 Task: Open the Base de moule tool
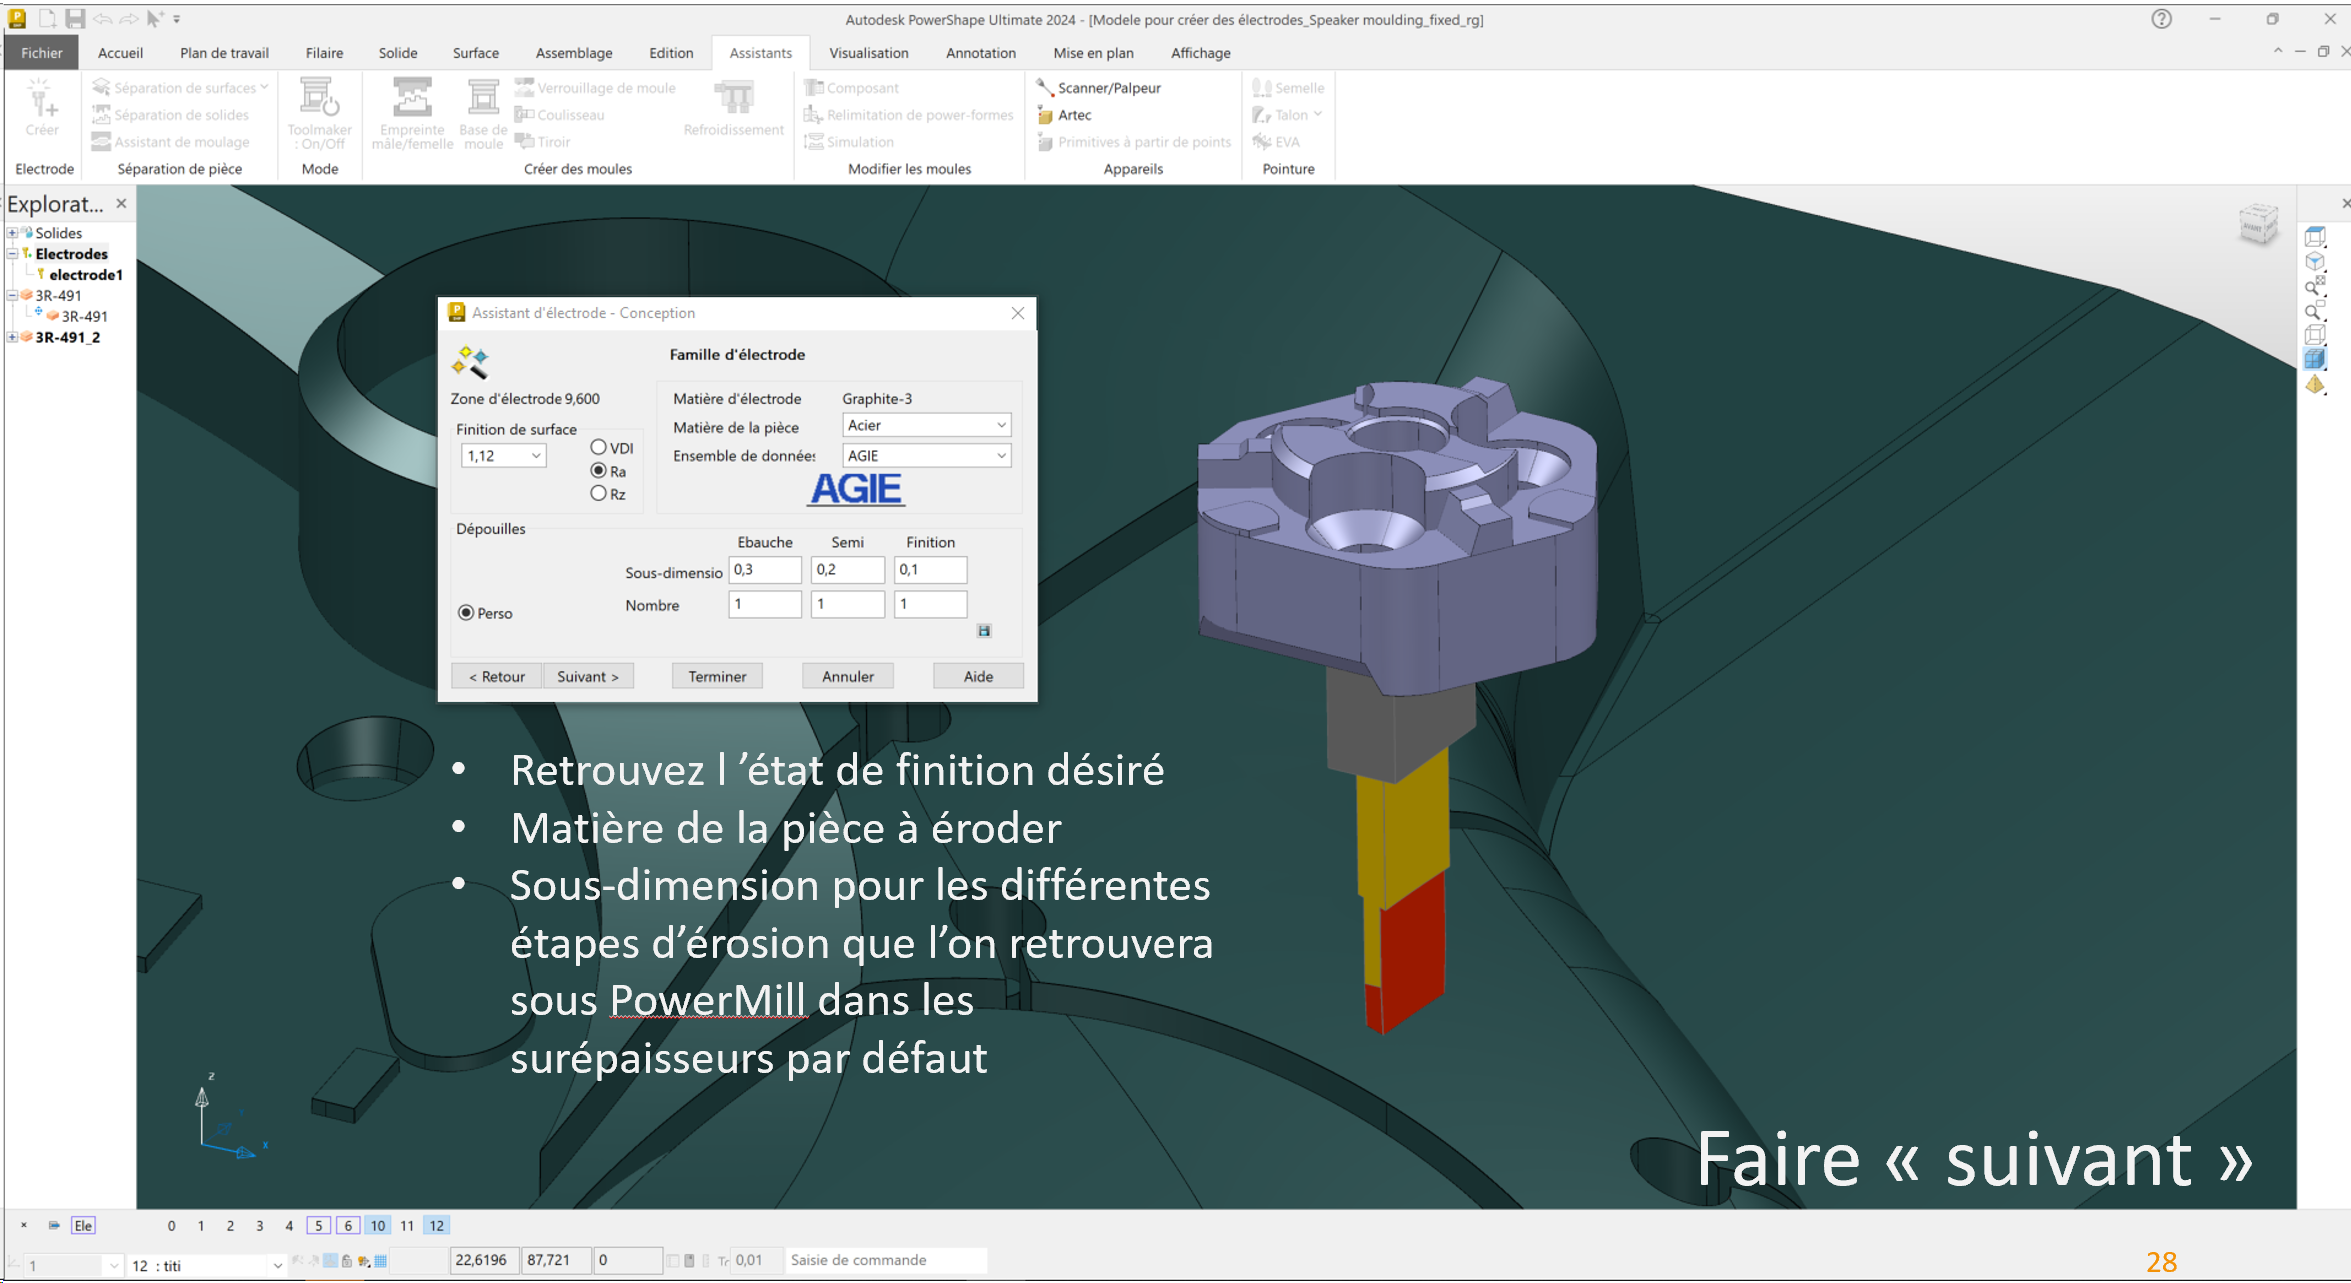point(483,113)
